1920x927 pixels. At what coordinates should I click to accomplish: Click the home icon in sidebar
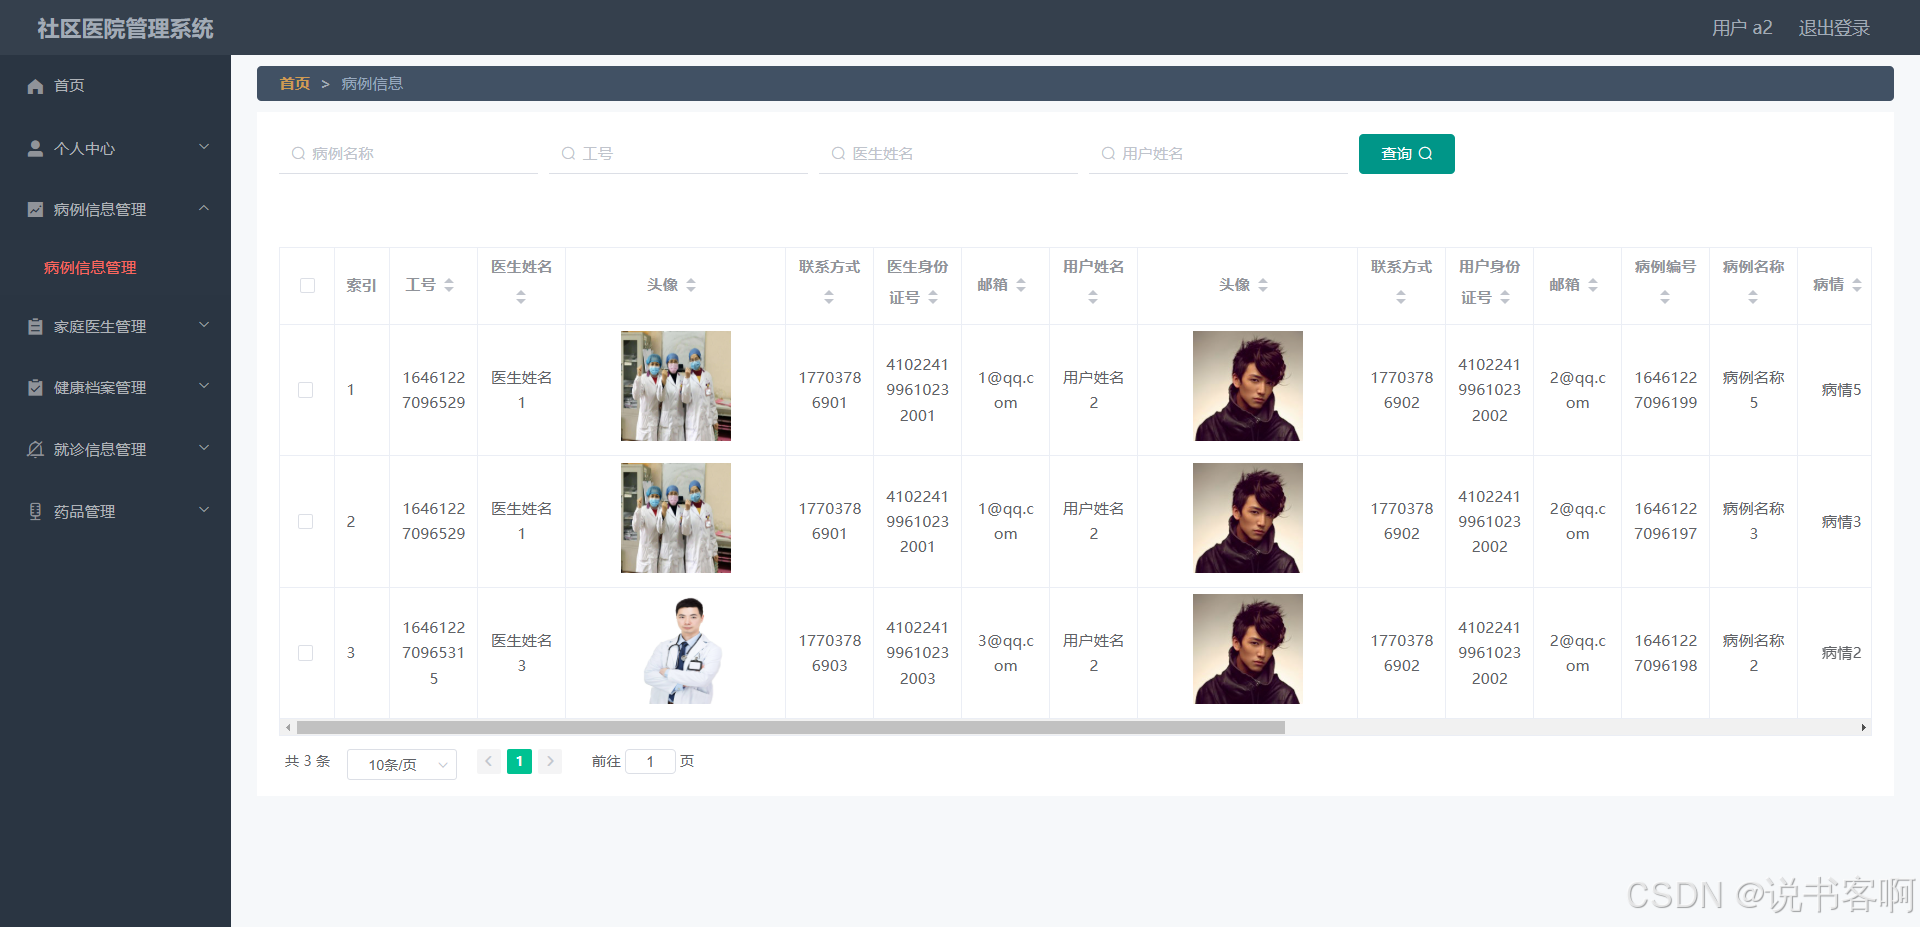(x=35, y=86)
